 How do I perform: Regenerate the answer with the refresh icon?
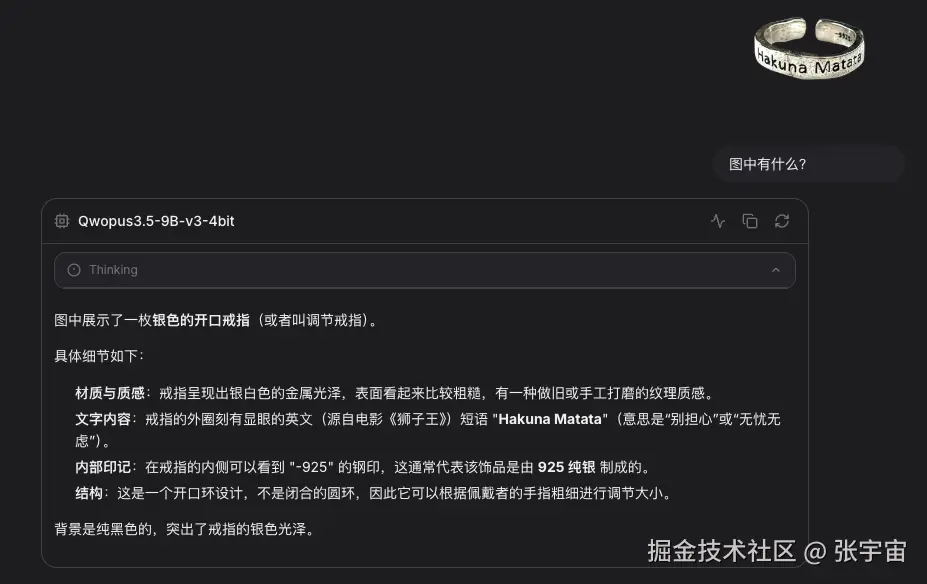pos(782,221)
